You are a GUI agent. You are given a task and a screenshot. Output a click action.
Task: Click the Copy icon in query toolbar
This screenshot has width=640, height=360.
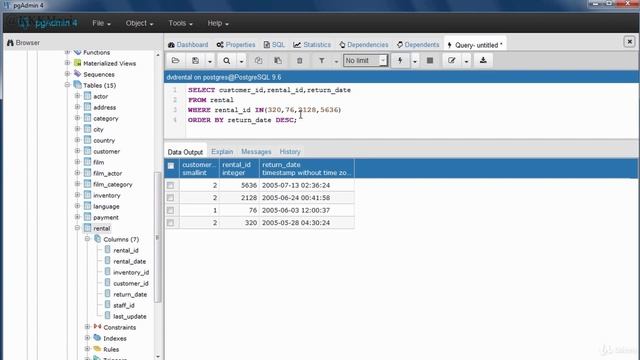pyautogui.click(x=258, y=61)
